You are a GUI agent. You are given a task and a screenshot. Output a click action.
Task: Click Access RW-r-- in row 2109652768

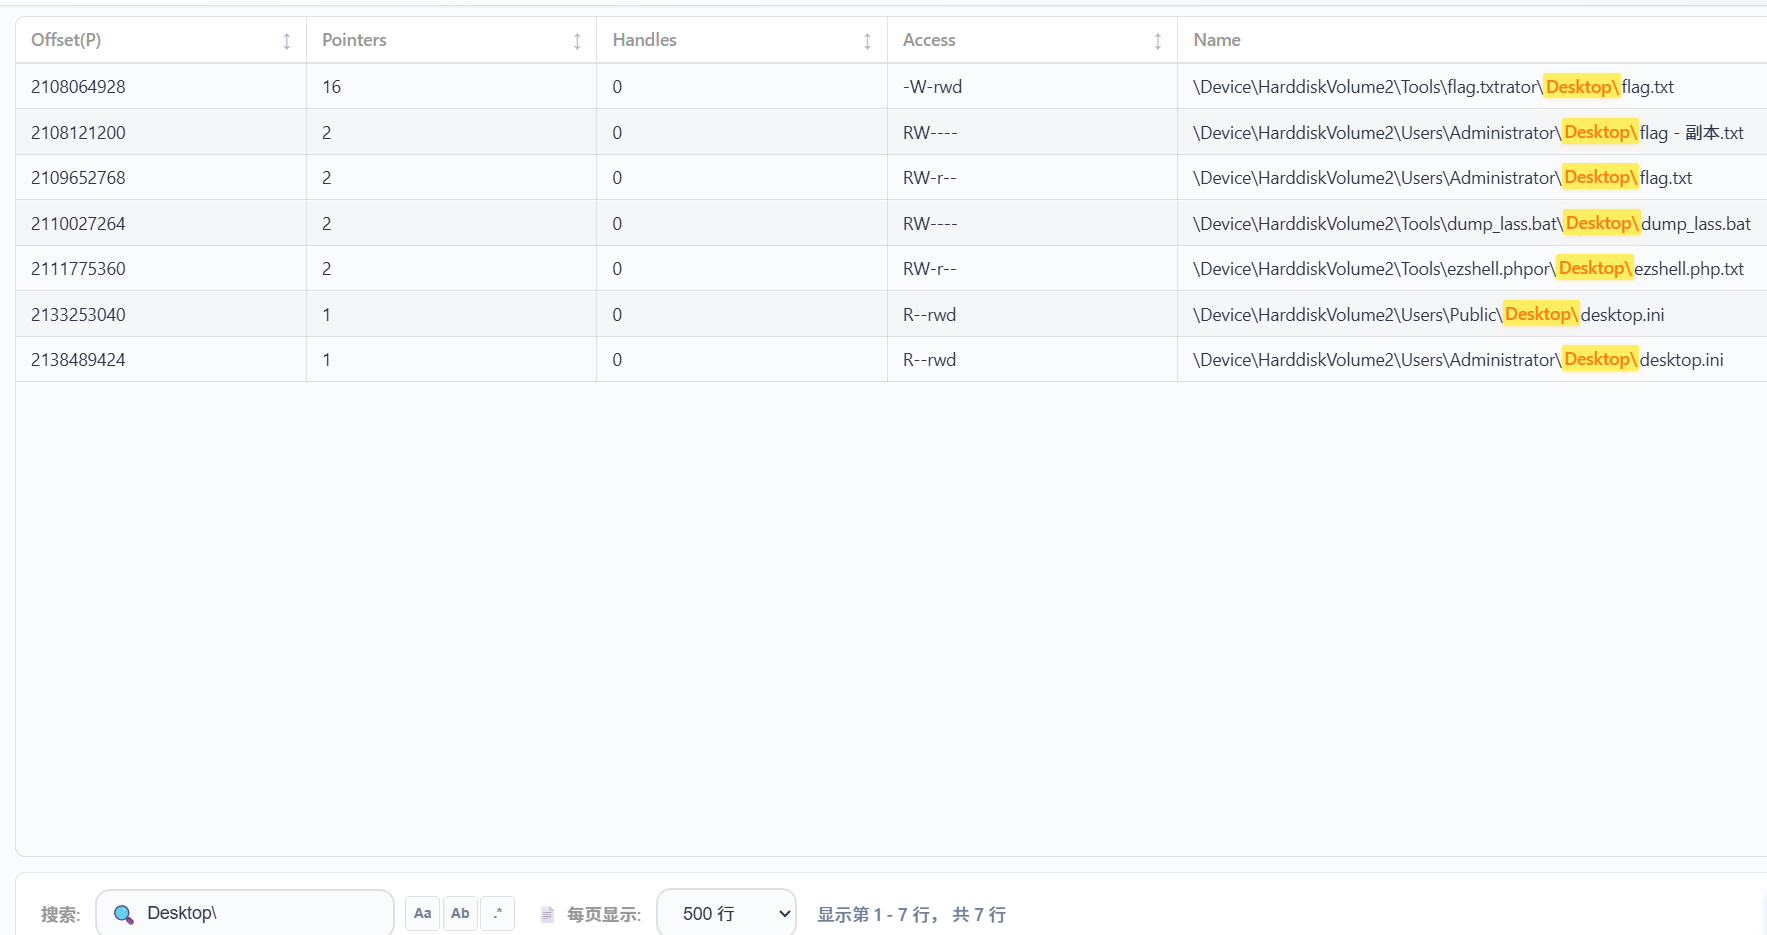929,178
